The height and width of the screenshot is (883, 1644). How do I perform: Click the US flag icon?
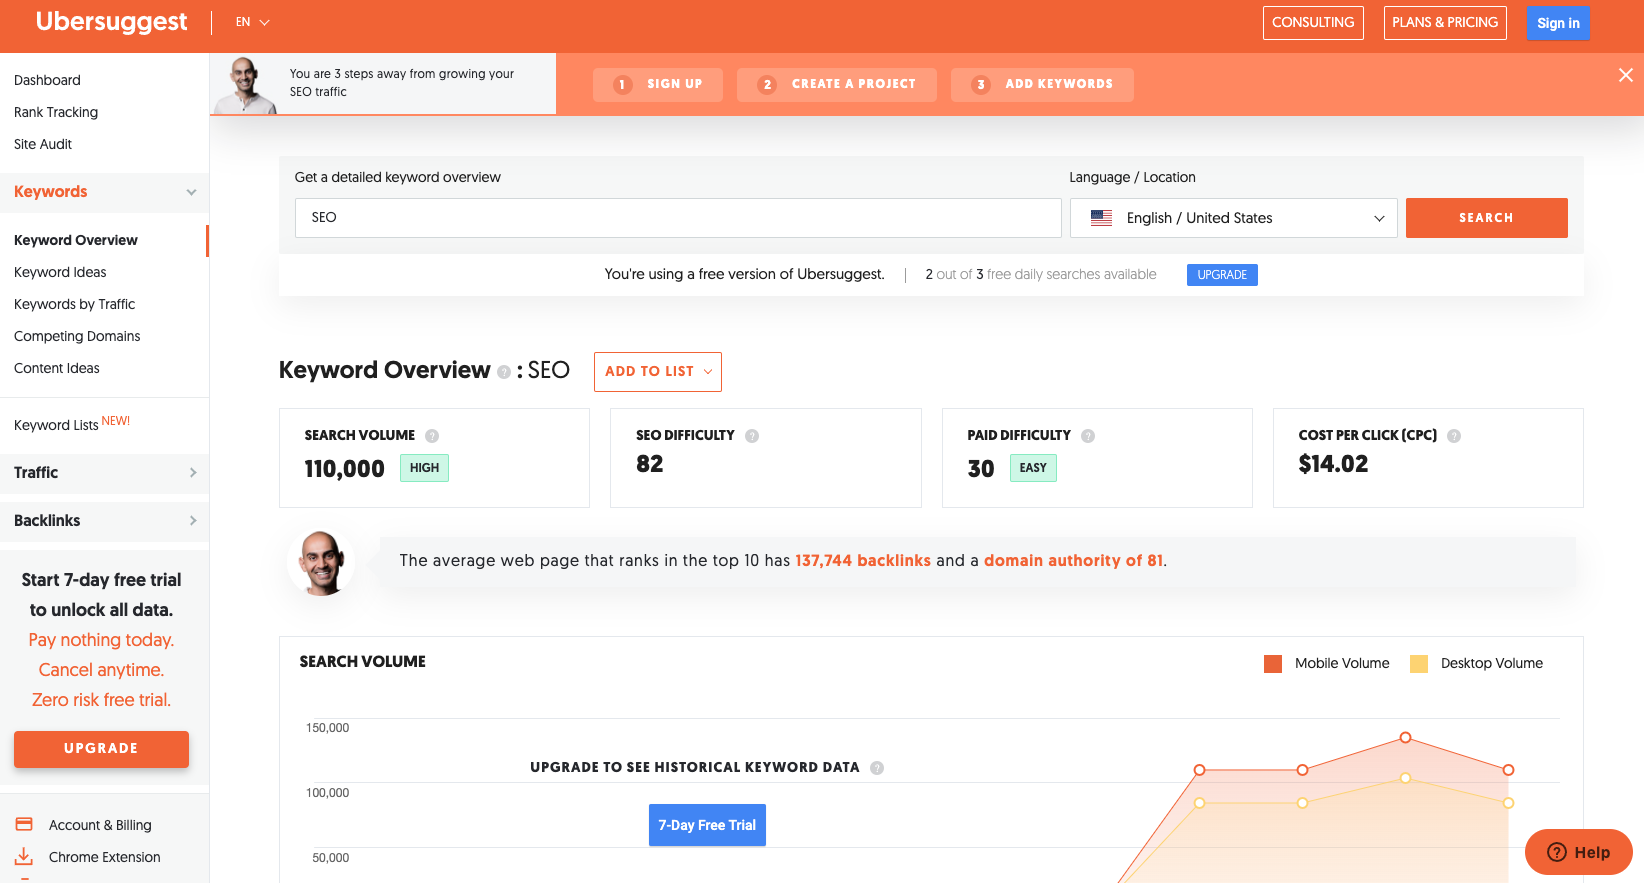1101,218
